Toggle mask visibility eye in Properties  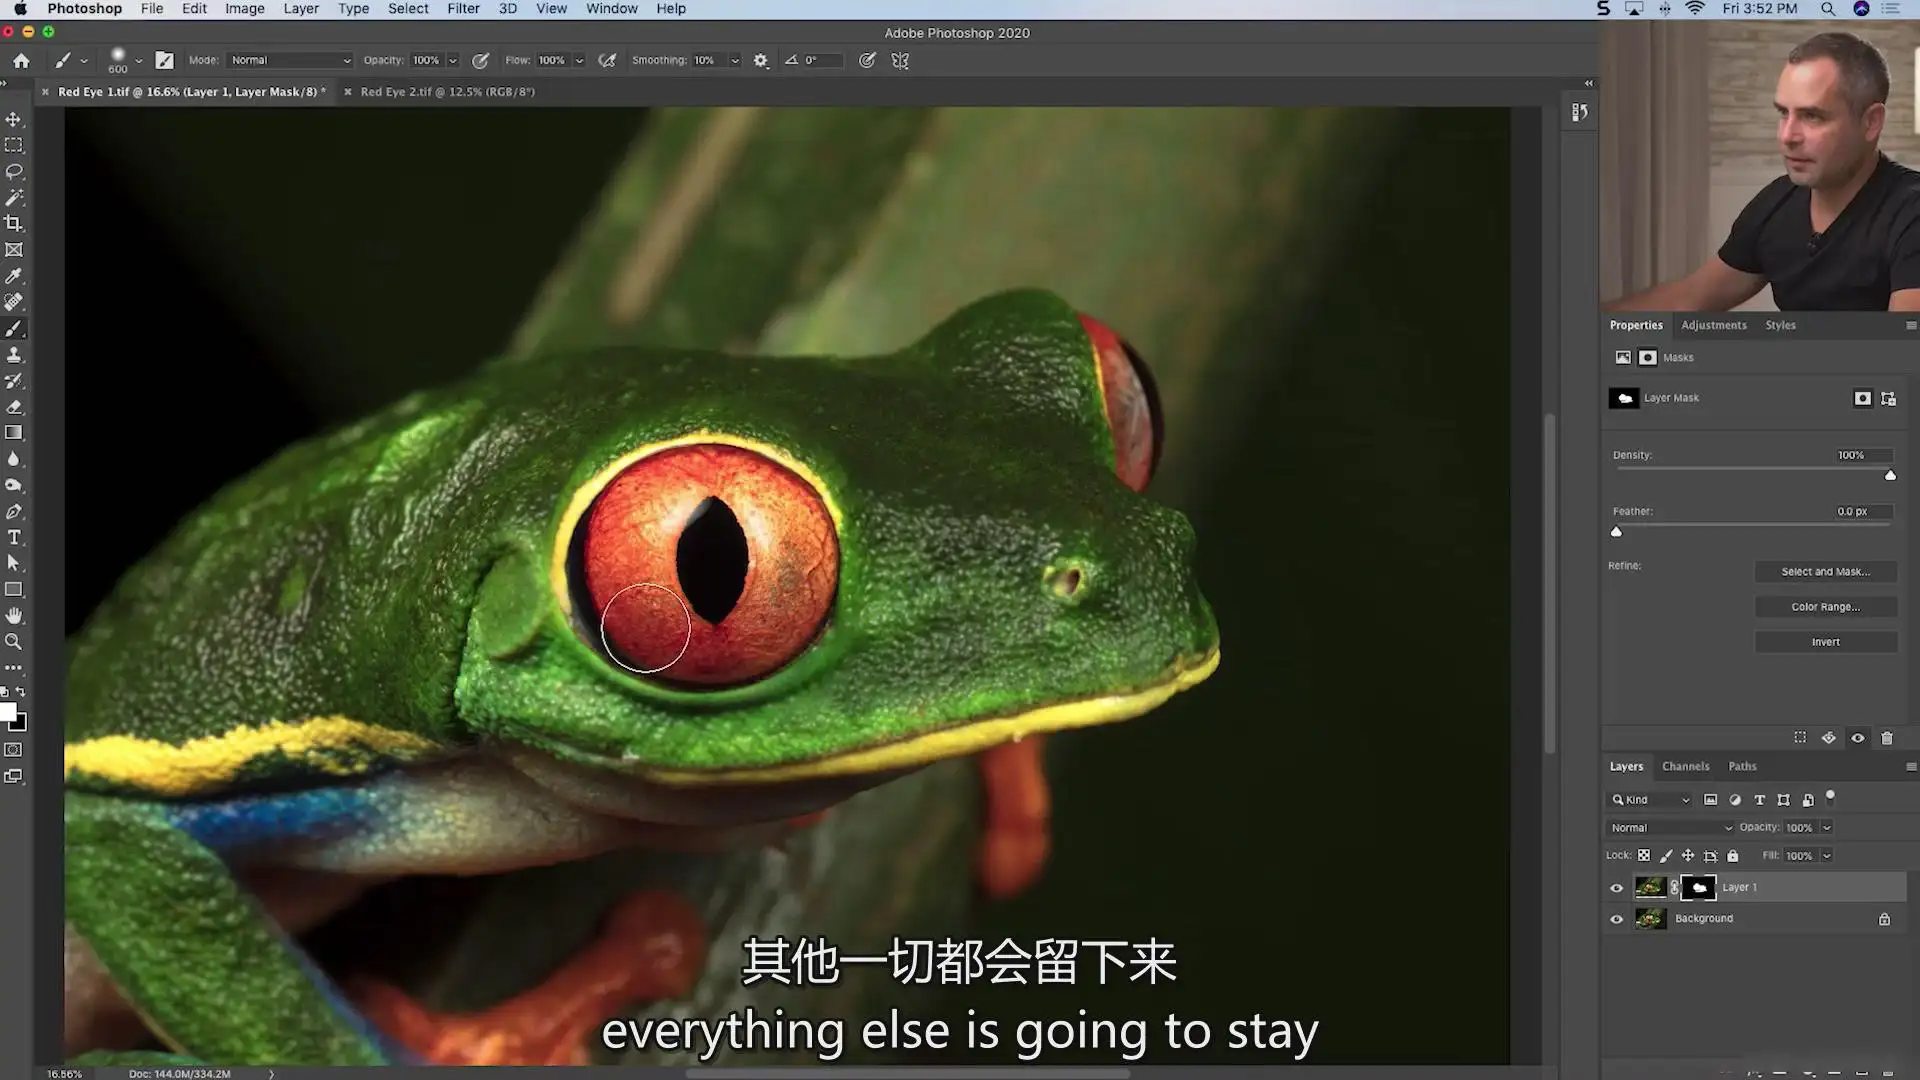(1858, 738)
